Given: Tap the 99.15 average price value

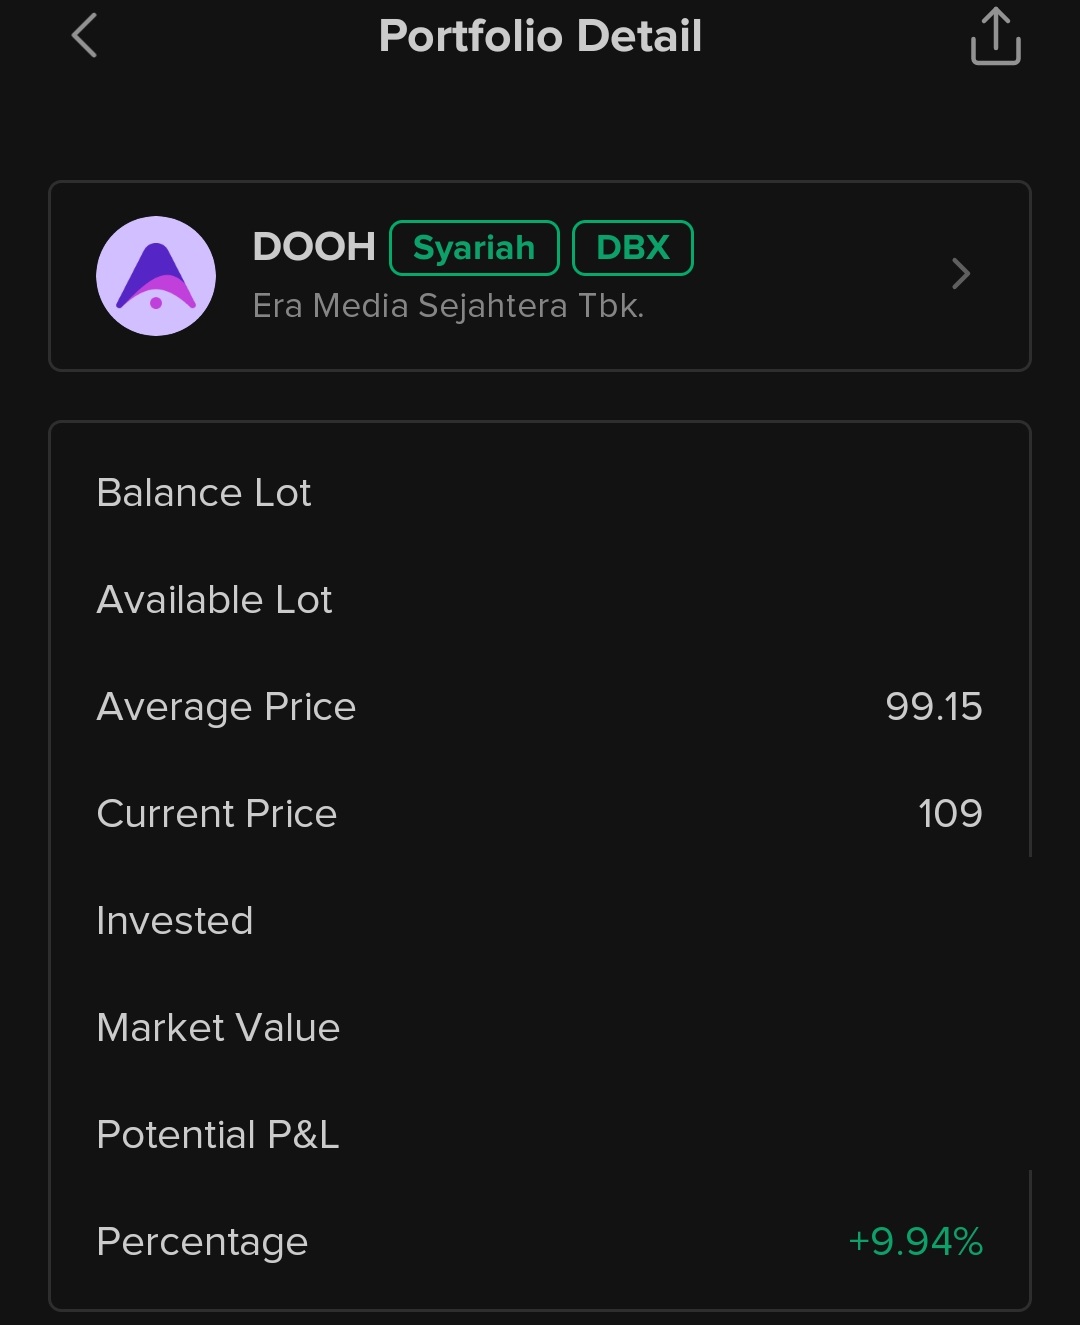Looking at the screenshot, I should pyautogui.click(x=933, y=707).
